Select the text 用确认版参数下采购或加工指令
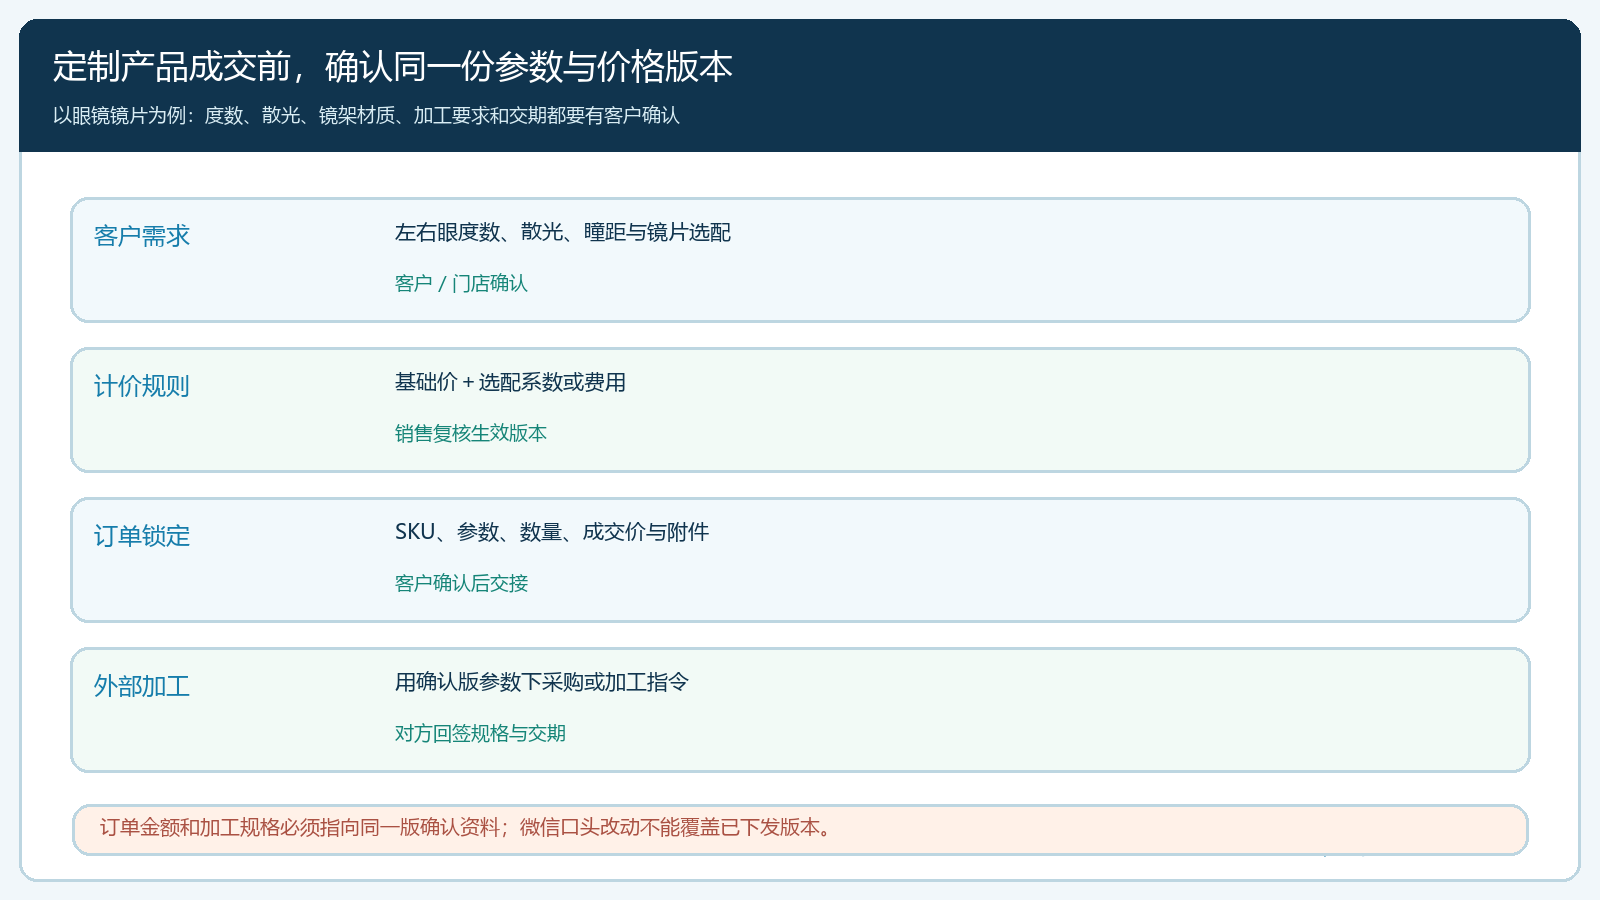 click(x=541, y=682)
